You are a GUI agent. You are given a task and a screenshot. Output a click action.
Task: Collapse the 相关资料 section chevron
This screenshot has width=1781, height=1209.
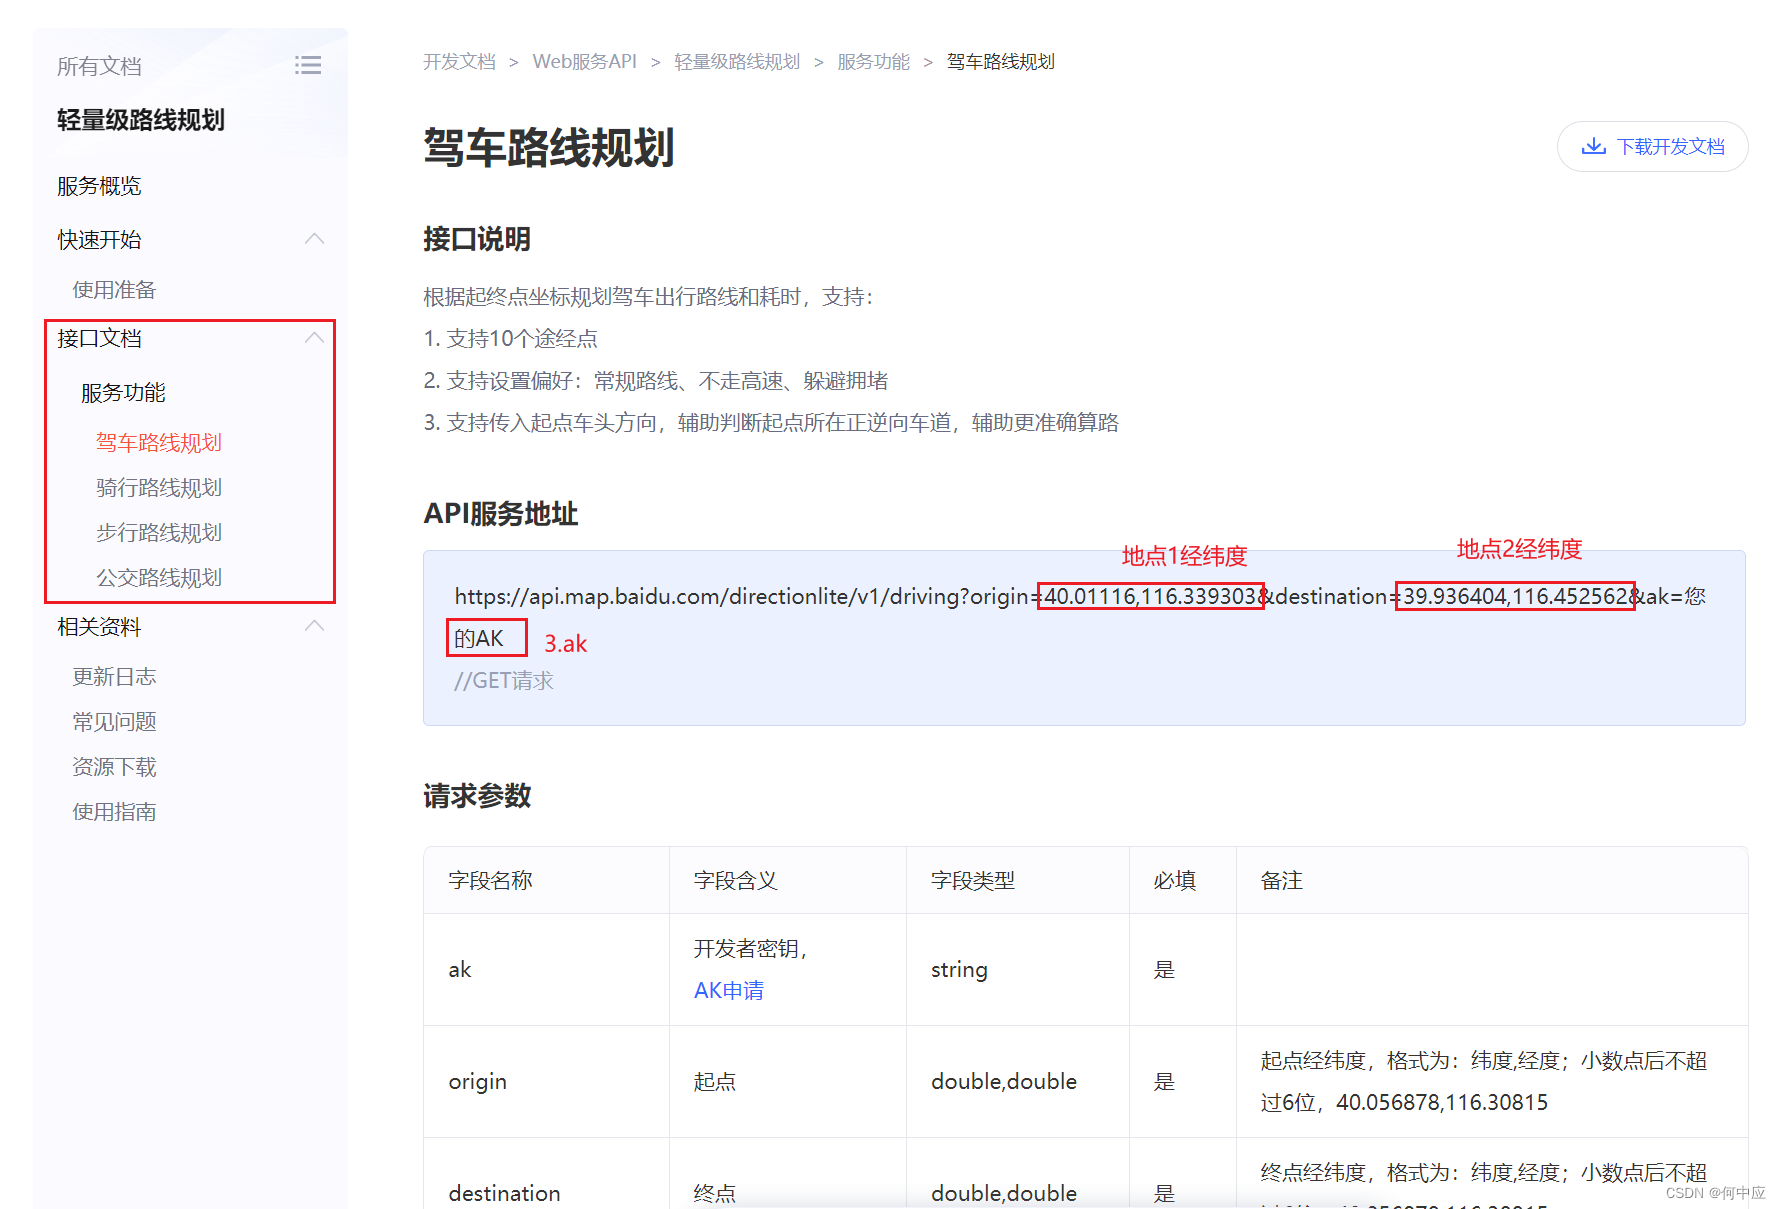tap(314, 626)
